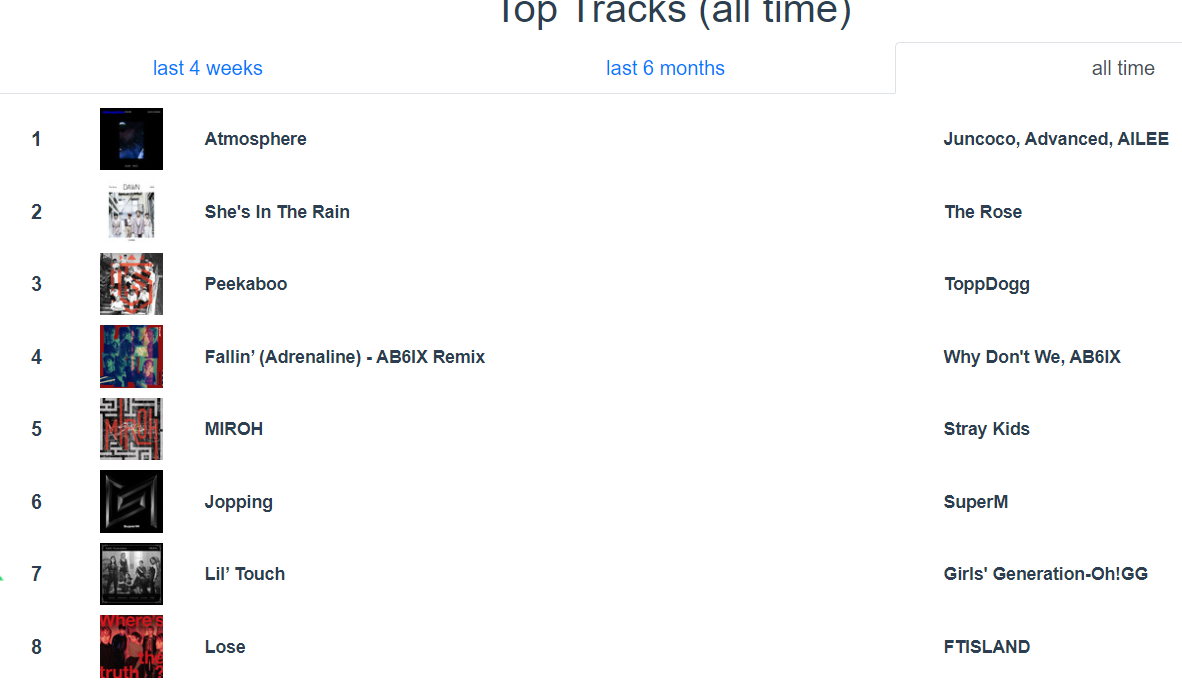
Task: Select the Jopping SuperM logo cover
Action: (x=131, y=501)
